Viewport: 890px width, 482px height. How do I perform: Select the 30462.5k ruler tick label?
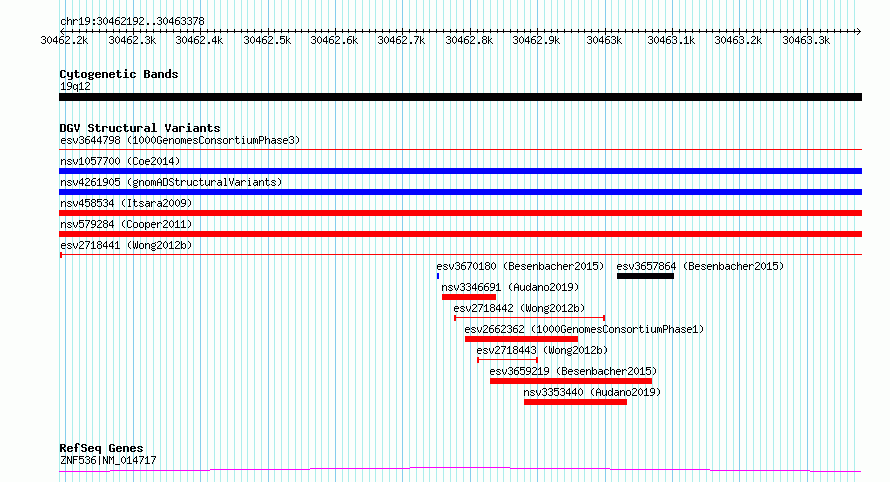coord(267,40)
